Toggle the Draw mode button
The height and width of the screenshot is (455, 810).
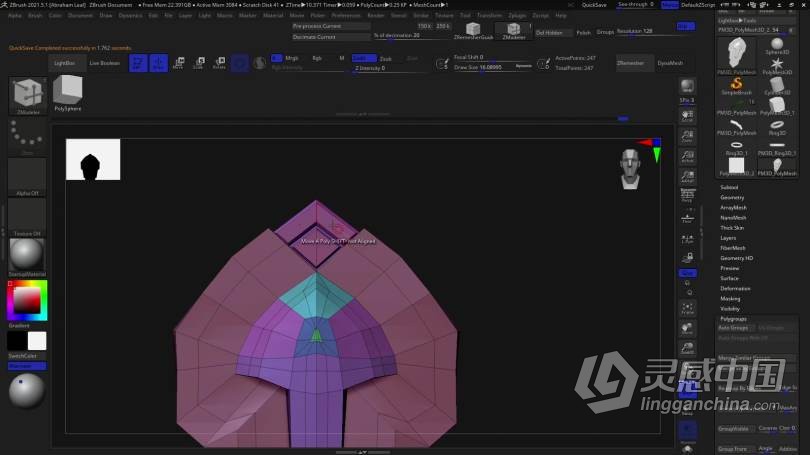pos(159,63)
